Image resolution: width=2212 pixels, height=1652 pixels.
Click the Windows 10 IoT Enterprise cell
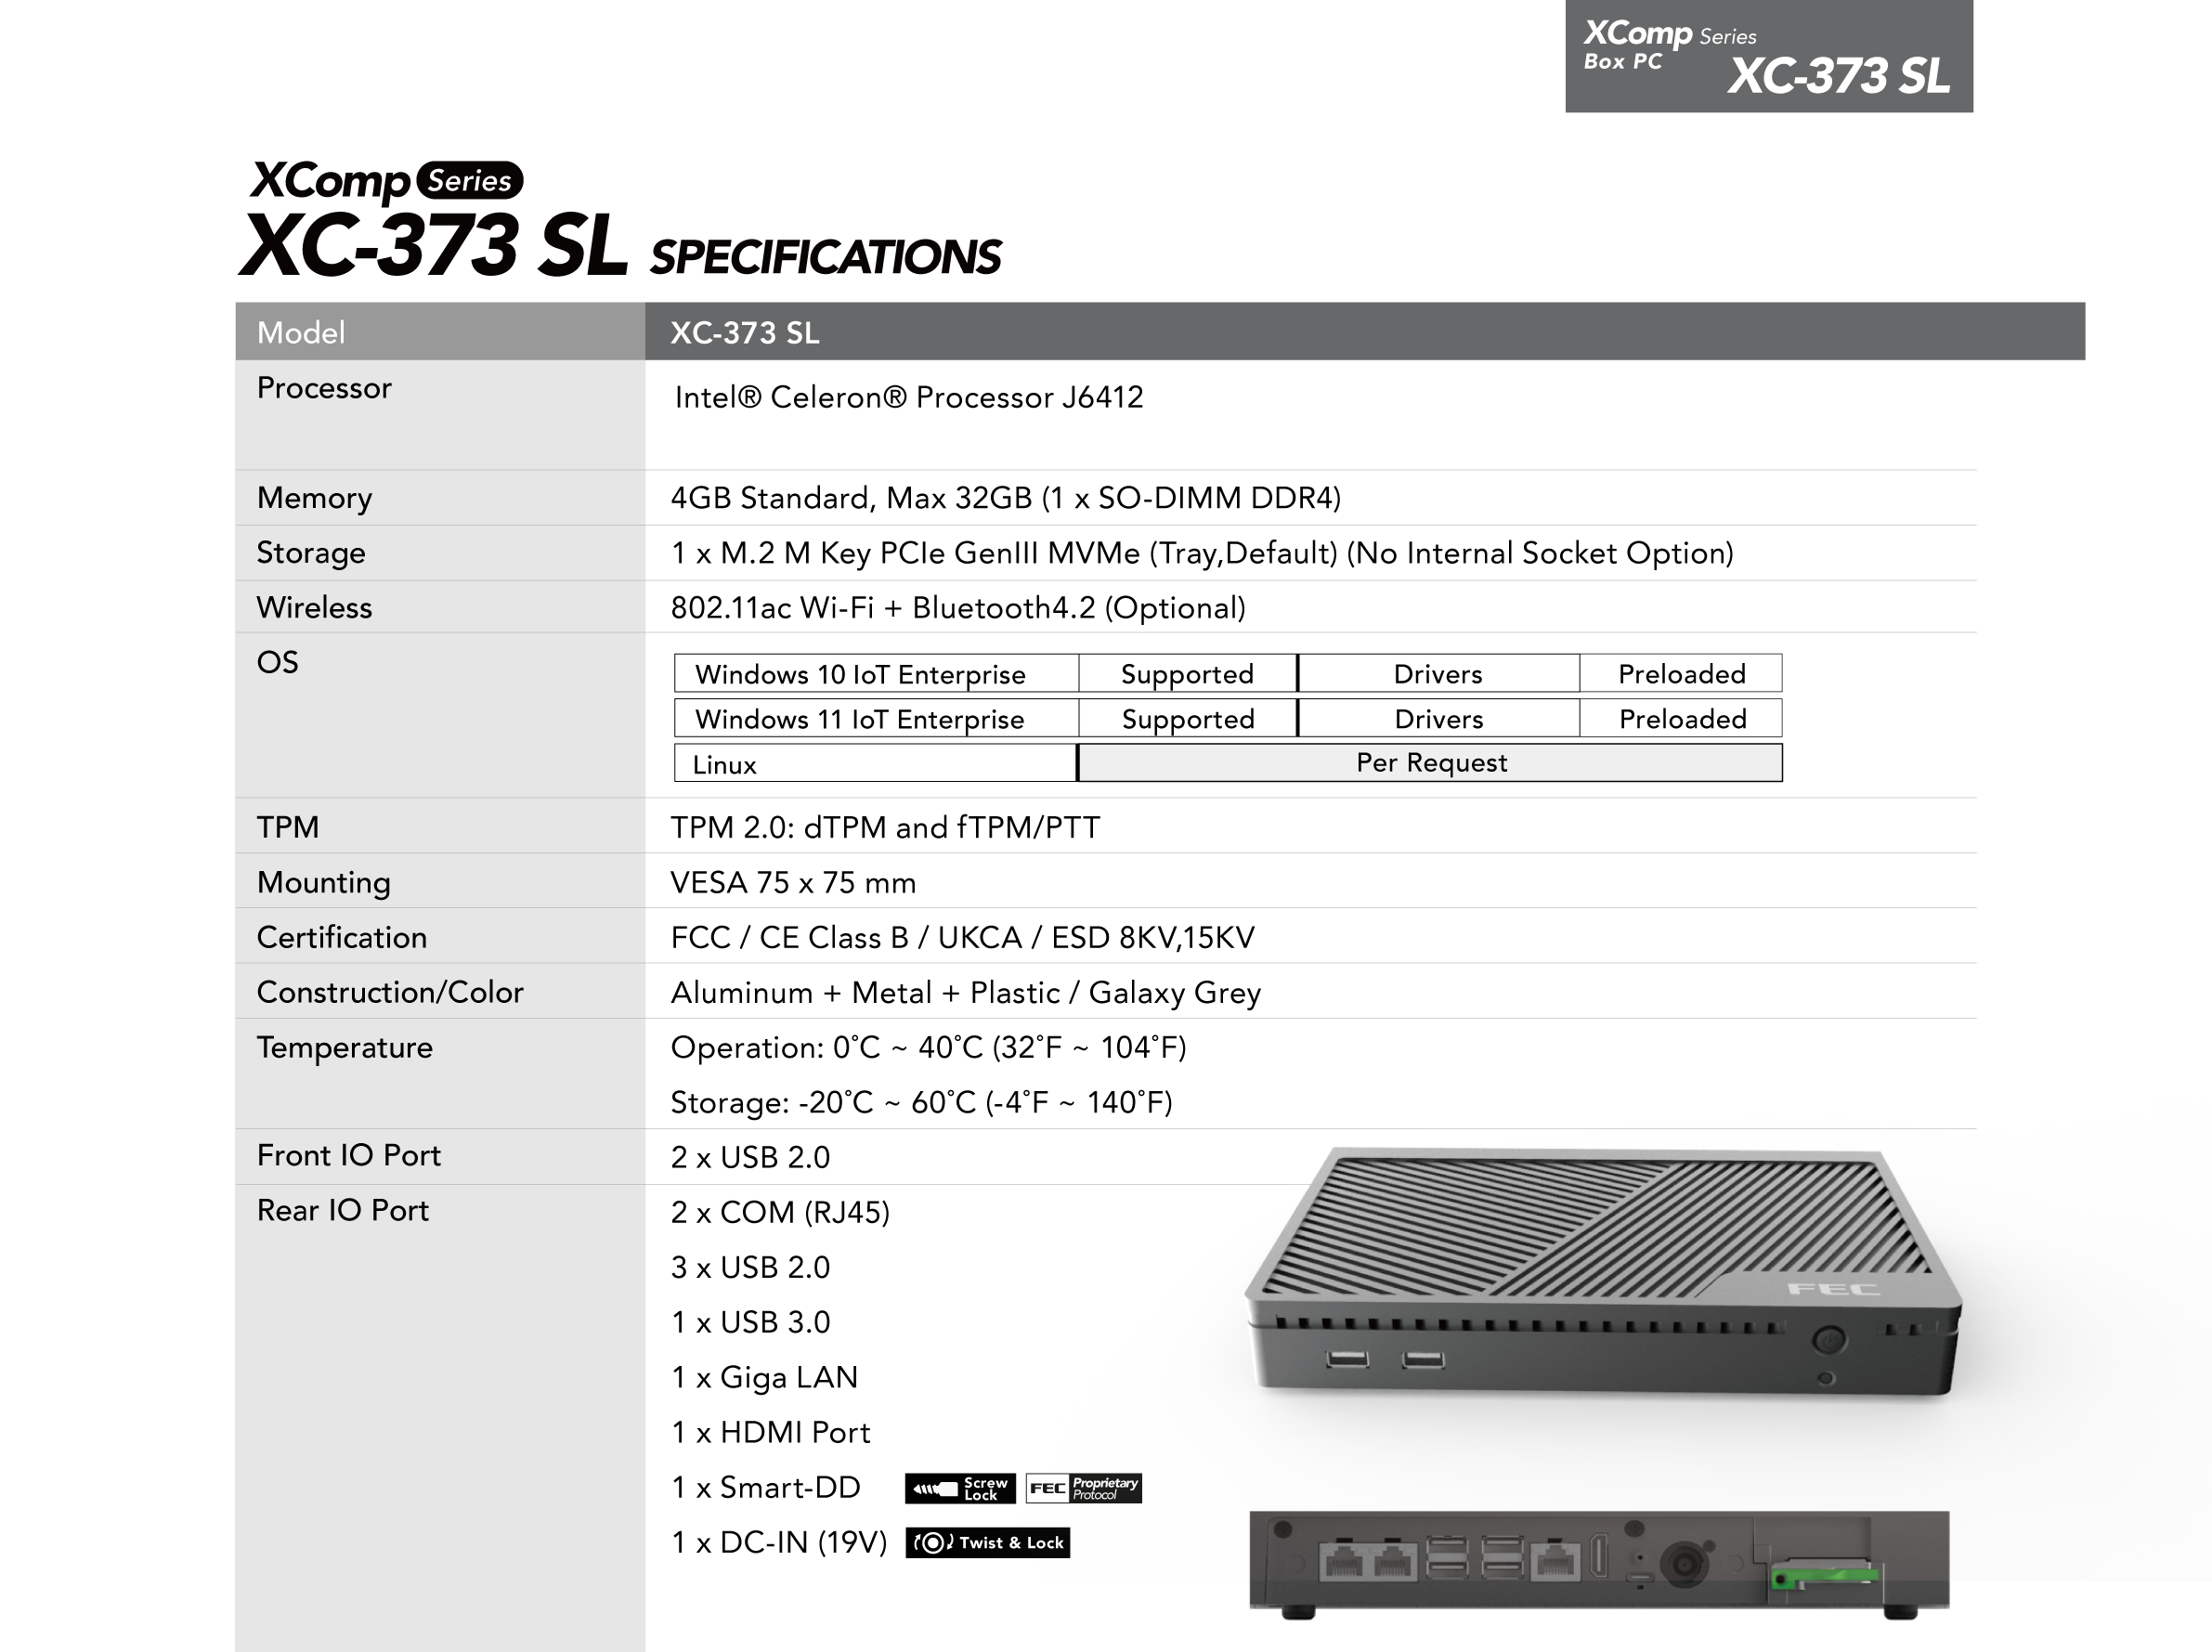click(x=876, y=673)
